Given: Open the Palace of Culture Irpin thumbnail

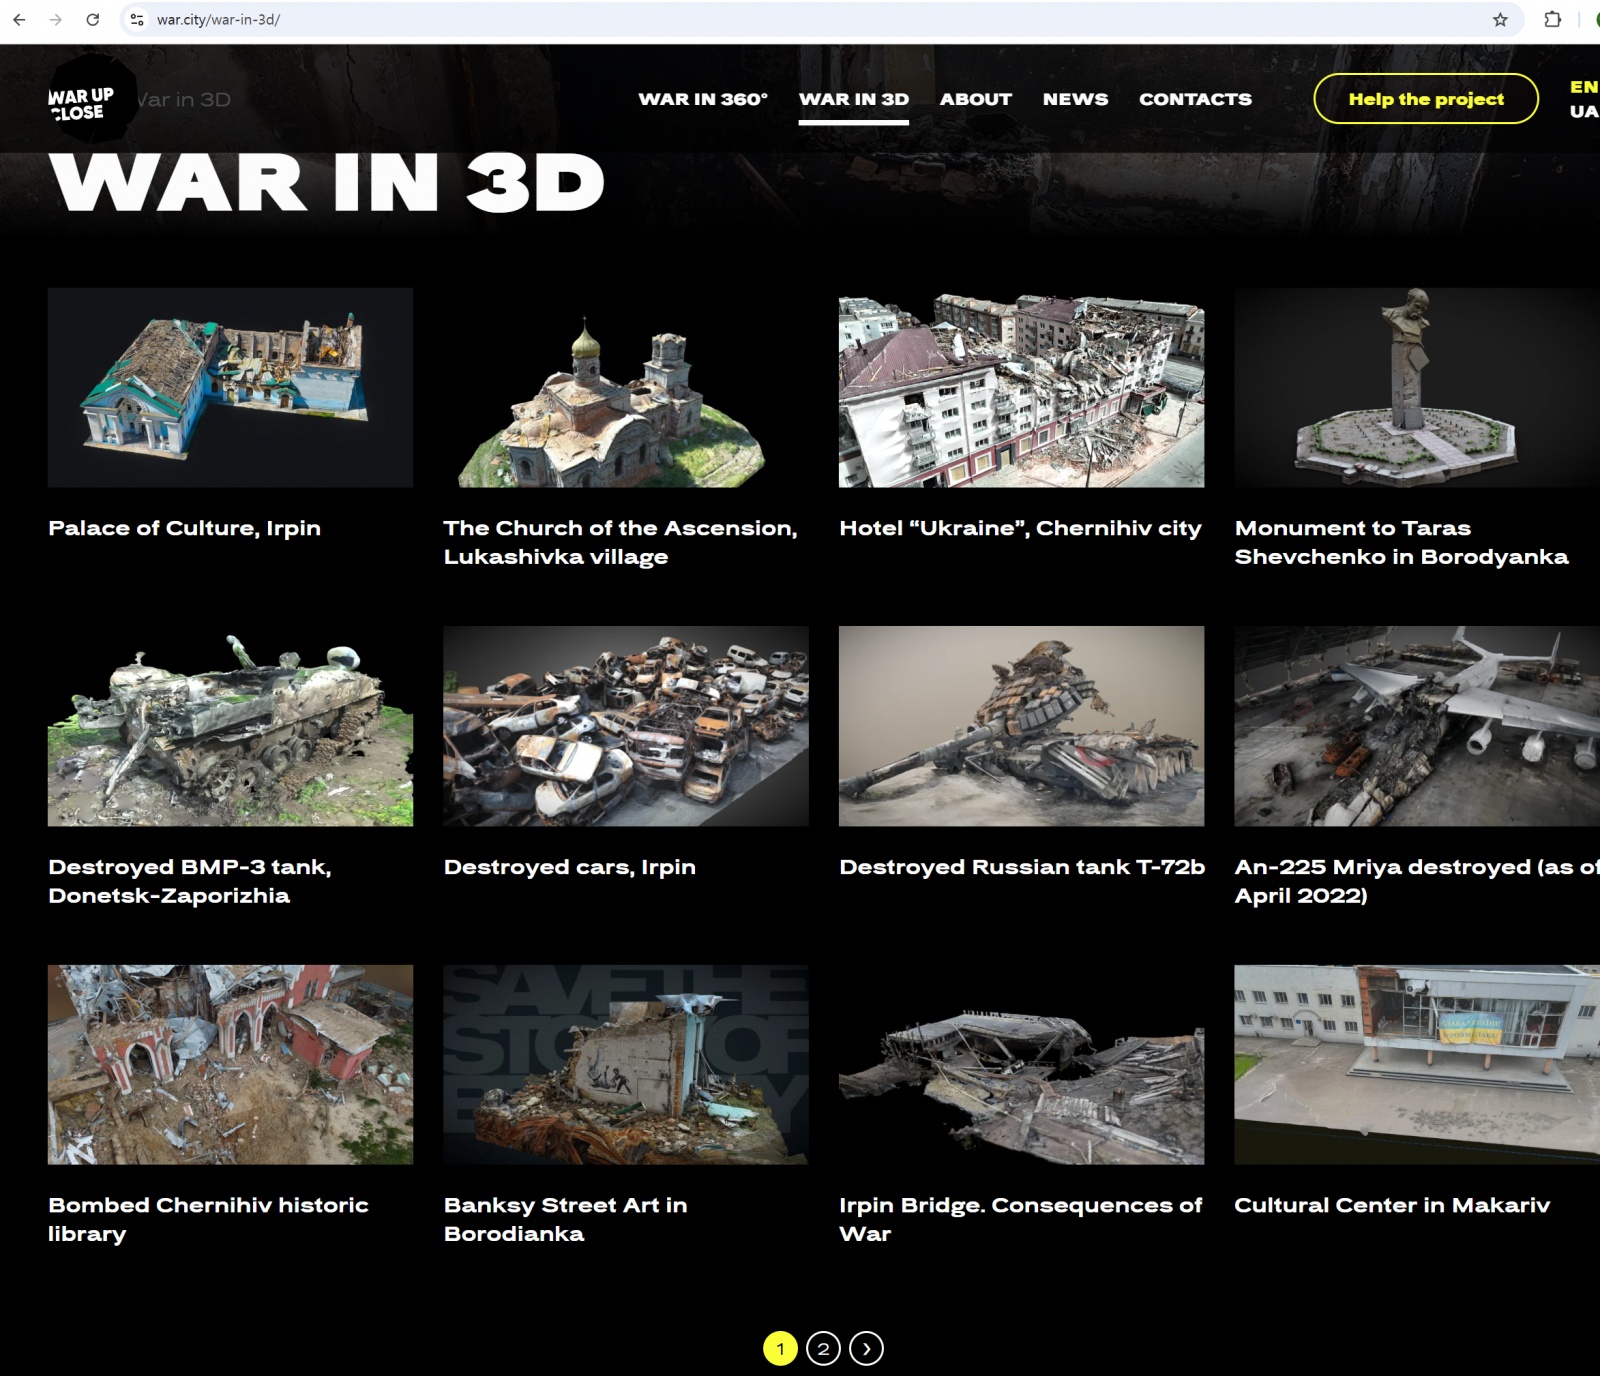Looking at the screenshot, I should 230,388.
